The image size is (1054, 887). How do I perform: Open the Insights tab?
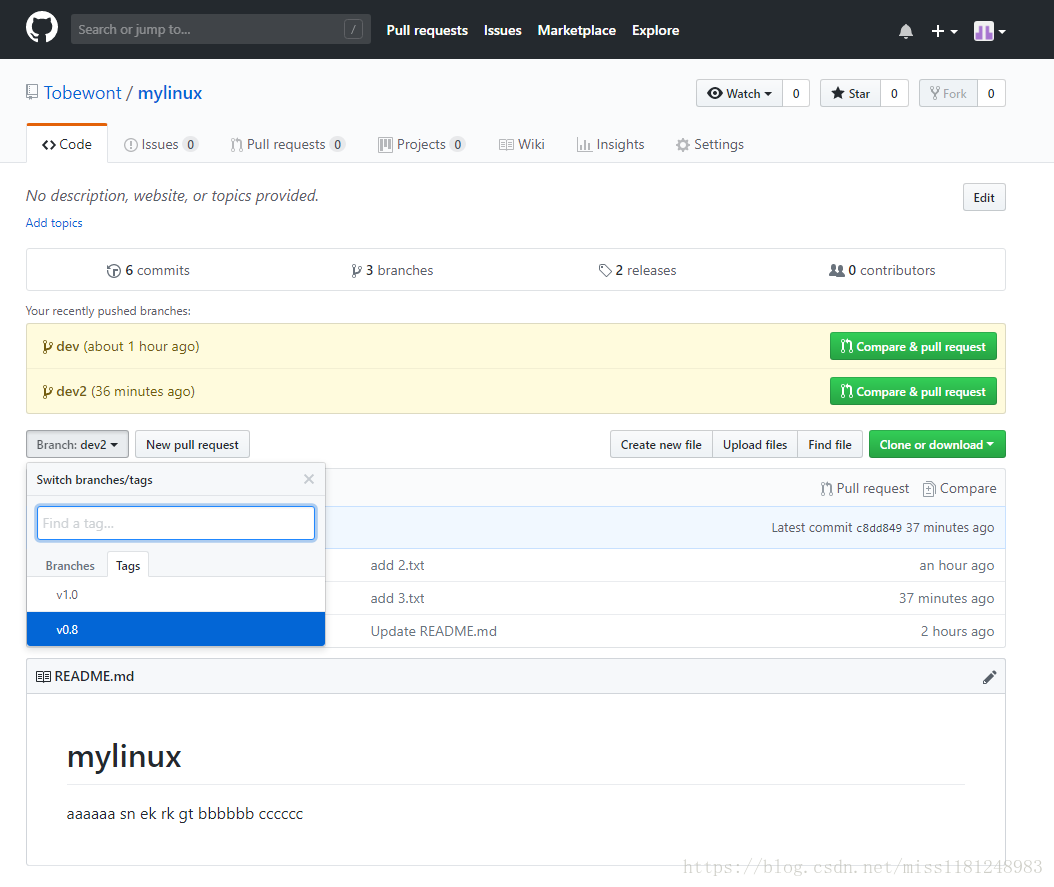pos(610,144)
